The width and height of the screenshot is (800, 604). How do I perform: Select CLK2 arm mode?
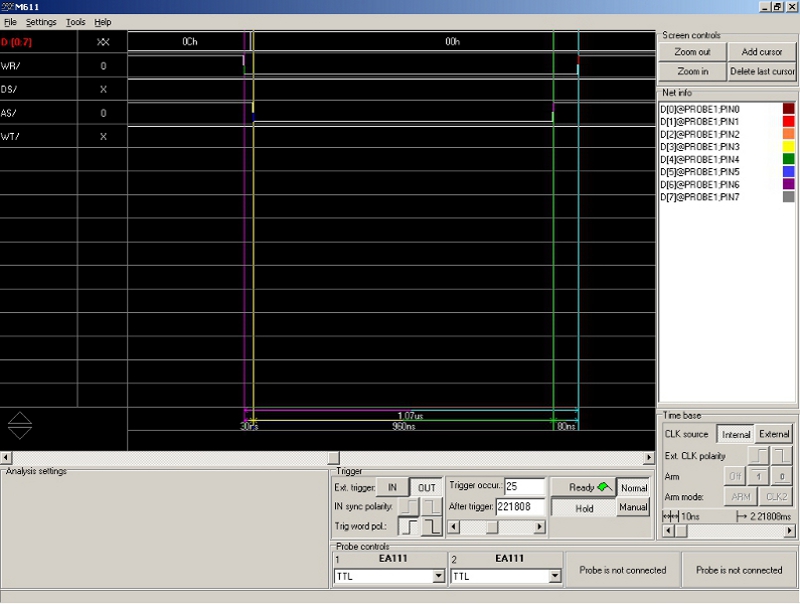pyautogui.click(x=776, y=496)
